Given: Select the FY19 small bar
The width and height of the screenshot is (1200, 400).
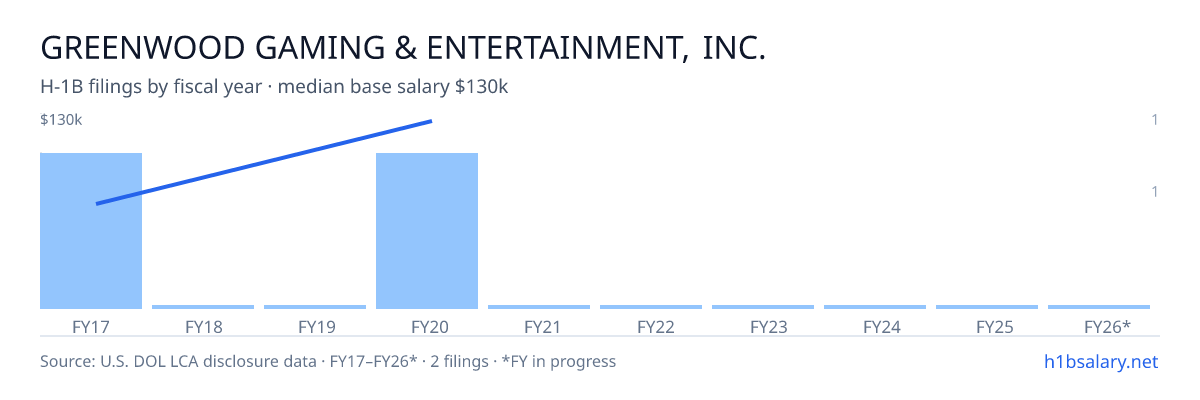Looking at the screenshot, I should 315,307.
